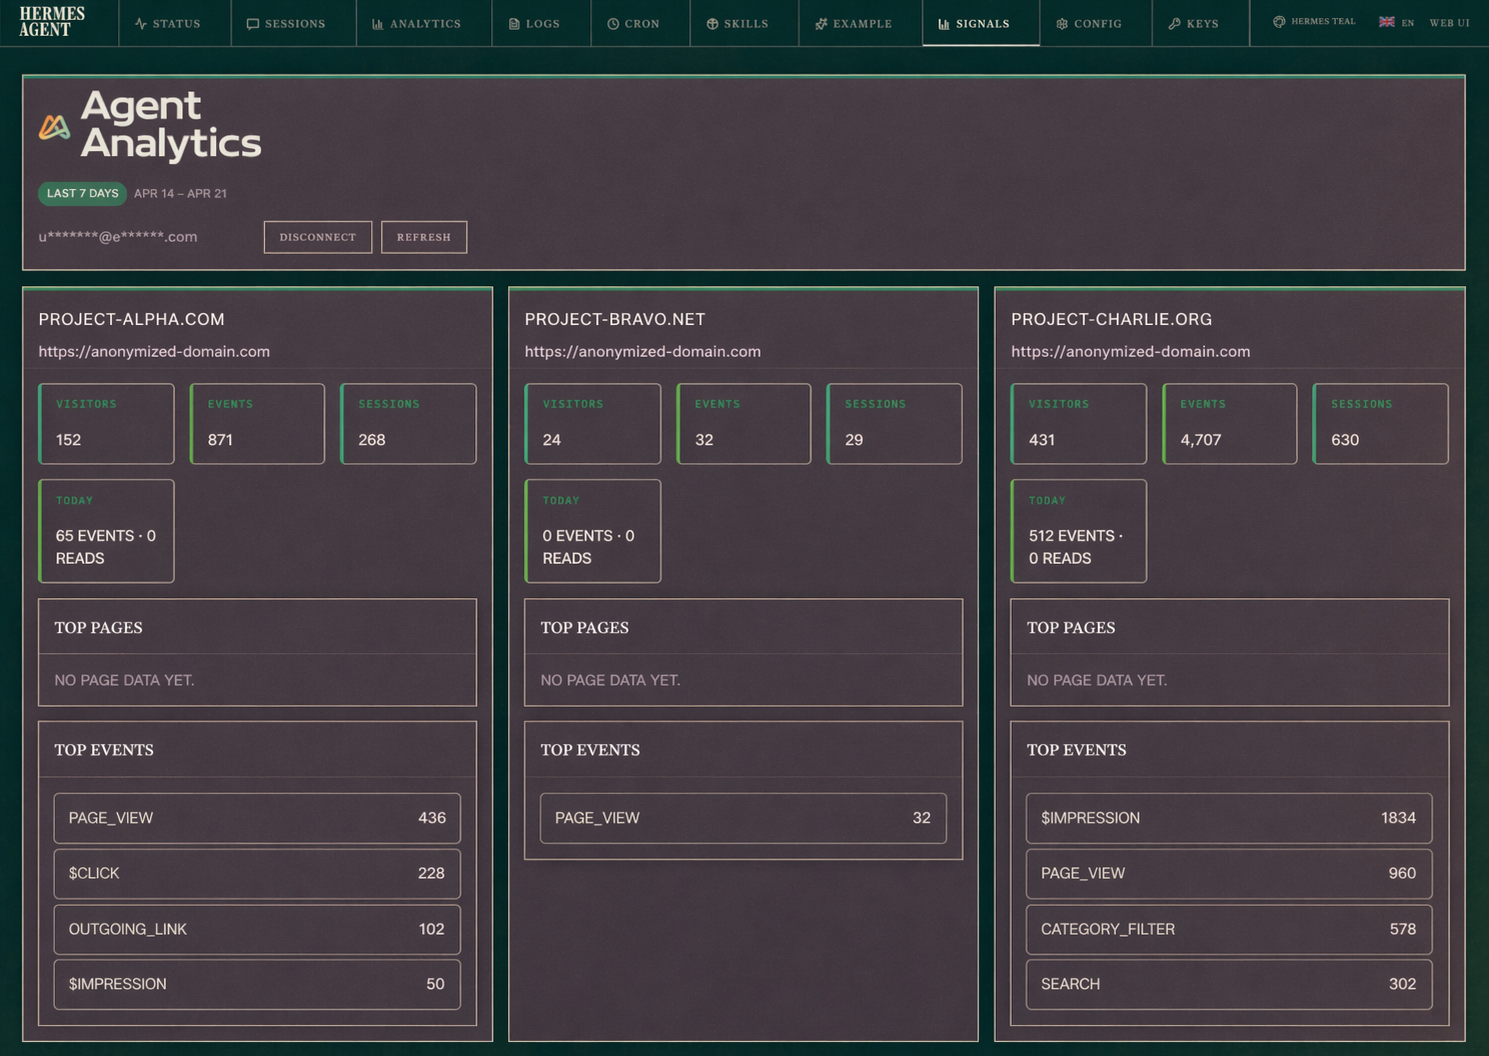Viewport: 1489px width, 1056px height.
Task: Select the $IMPRESSION 1834 event row
Action: point(1229,818)
